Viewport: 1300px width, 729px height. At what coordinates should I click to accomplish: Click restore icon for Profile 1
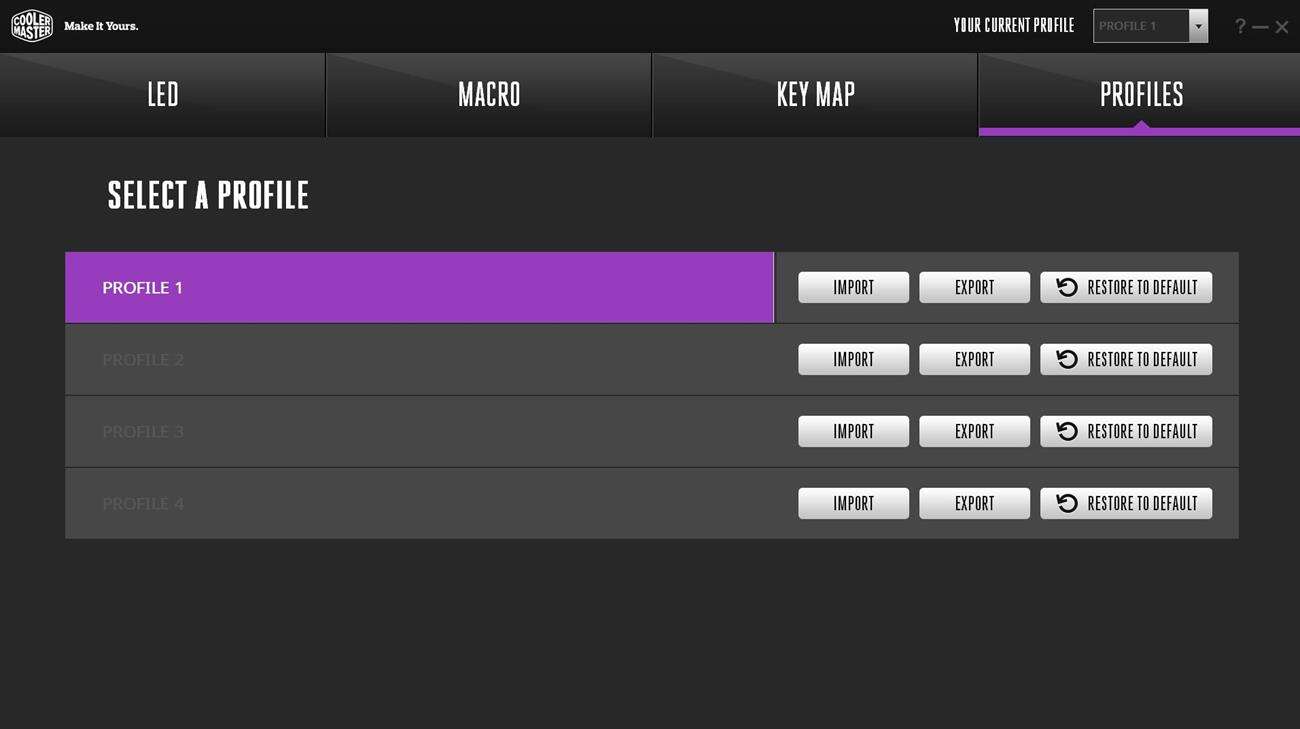tap(1067, 288)
